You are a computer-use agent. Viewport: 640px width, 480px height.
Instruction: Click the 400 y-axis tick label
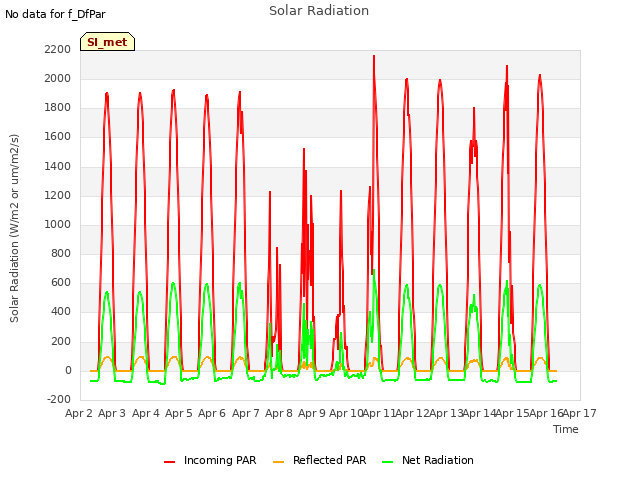[61, 312]
